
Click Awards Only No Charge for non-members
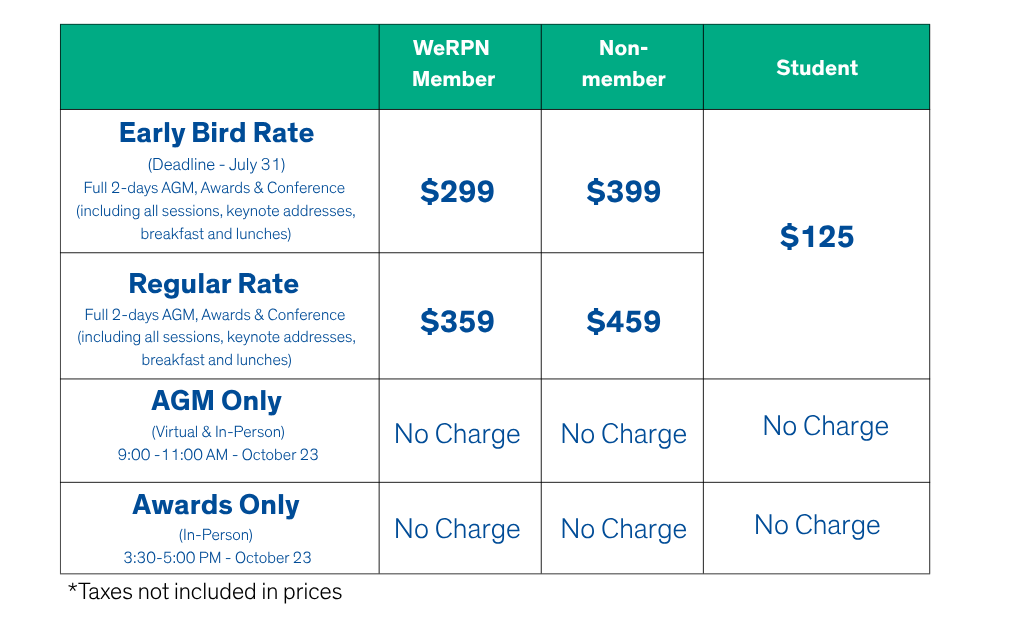(x=624, y=529)
